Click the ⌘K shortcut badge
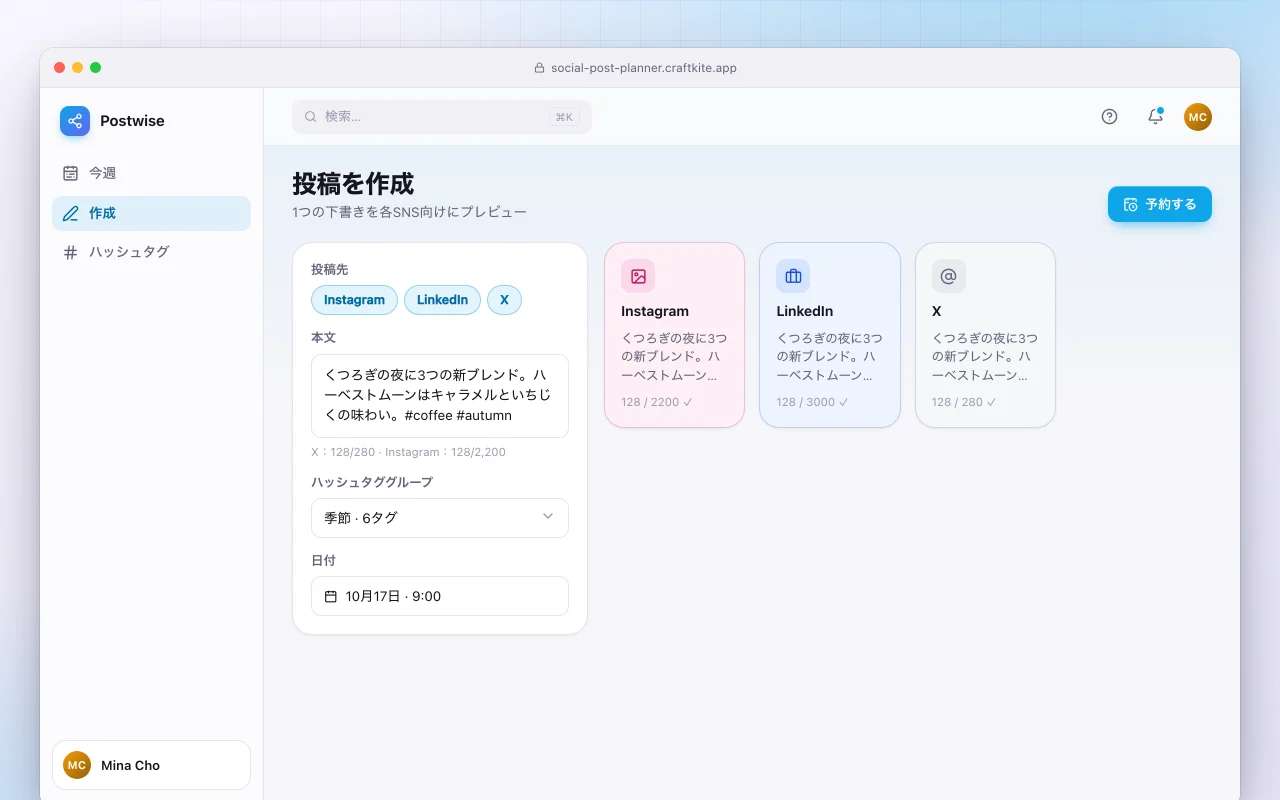The height and width of the screenshot is (800, 1280). 564,117
